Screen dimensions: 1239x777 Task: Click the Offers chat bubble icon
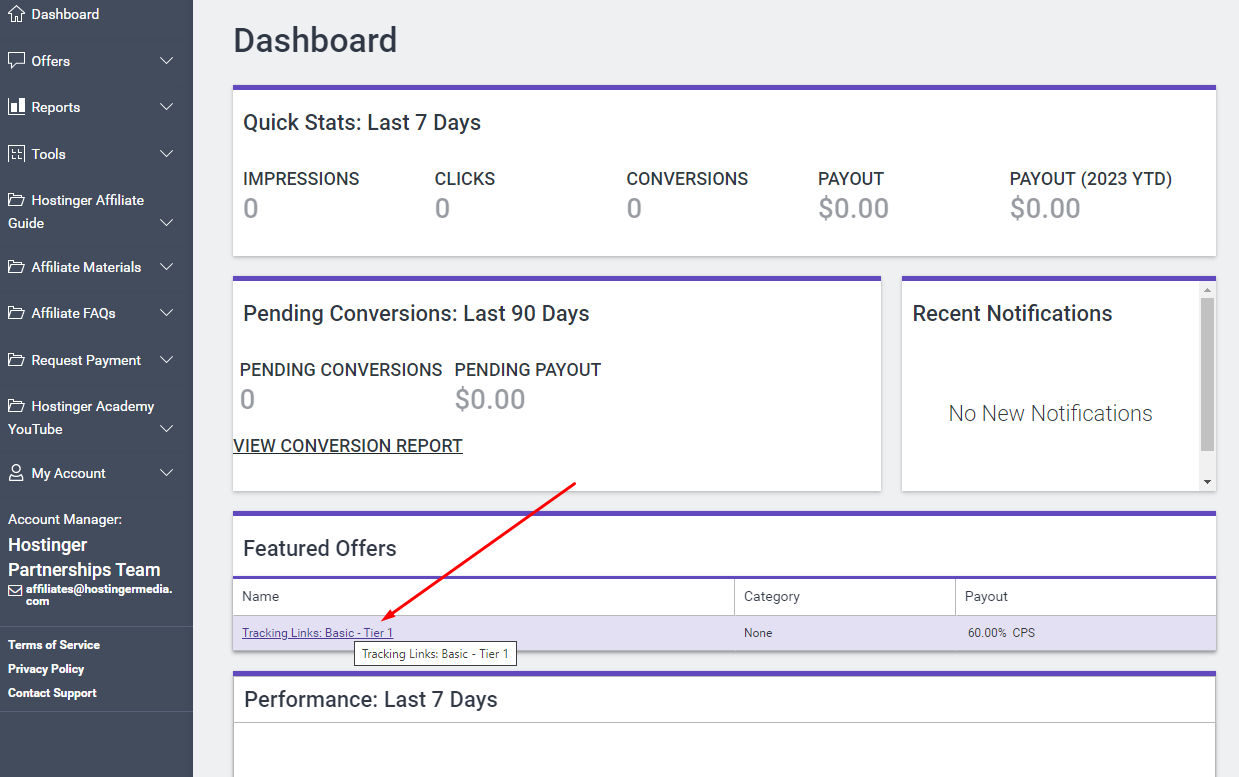[16, 61]
